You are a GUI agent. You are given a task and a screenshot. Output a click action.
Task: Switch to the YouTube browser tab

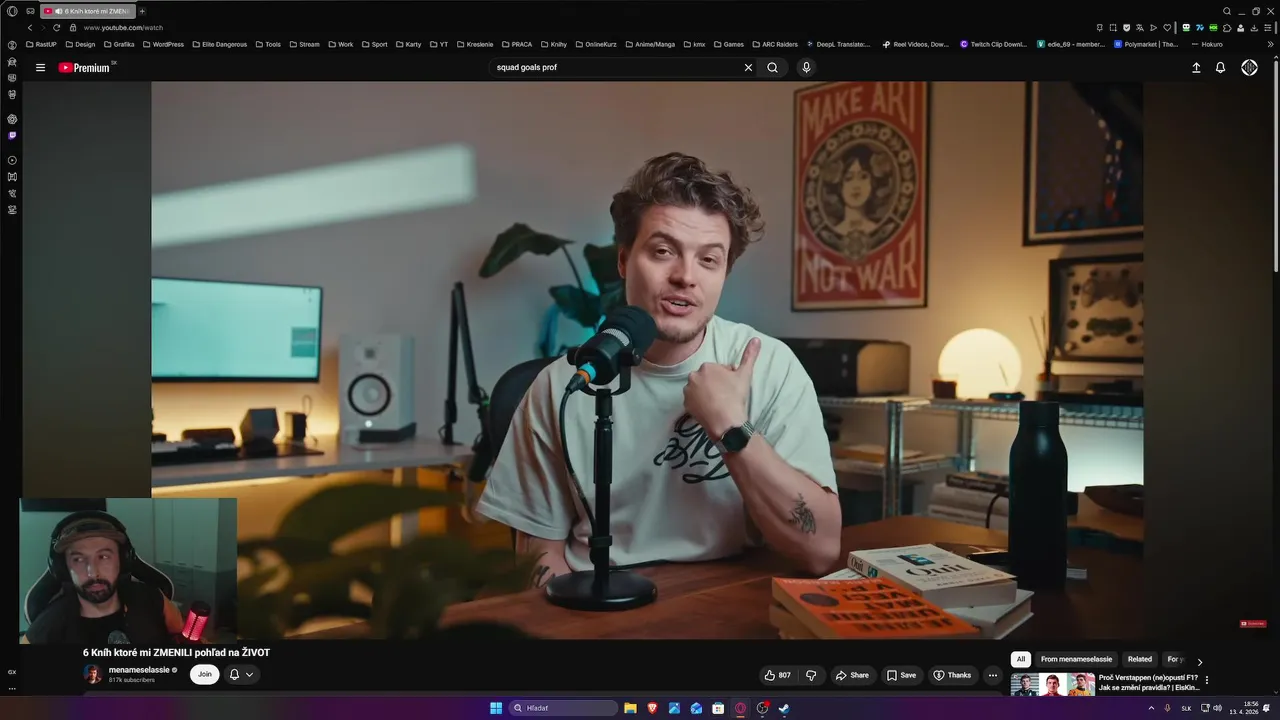pos(87,11)
